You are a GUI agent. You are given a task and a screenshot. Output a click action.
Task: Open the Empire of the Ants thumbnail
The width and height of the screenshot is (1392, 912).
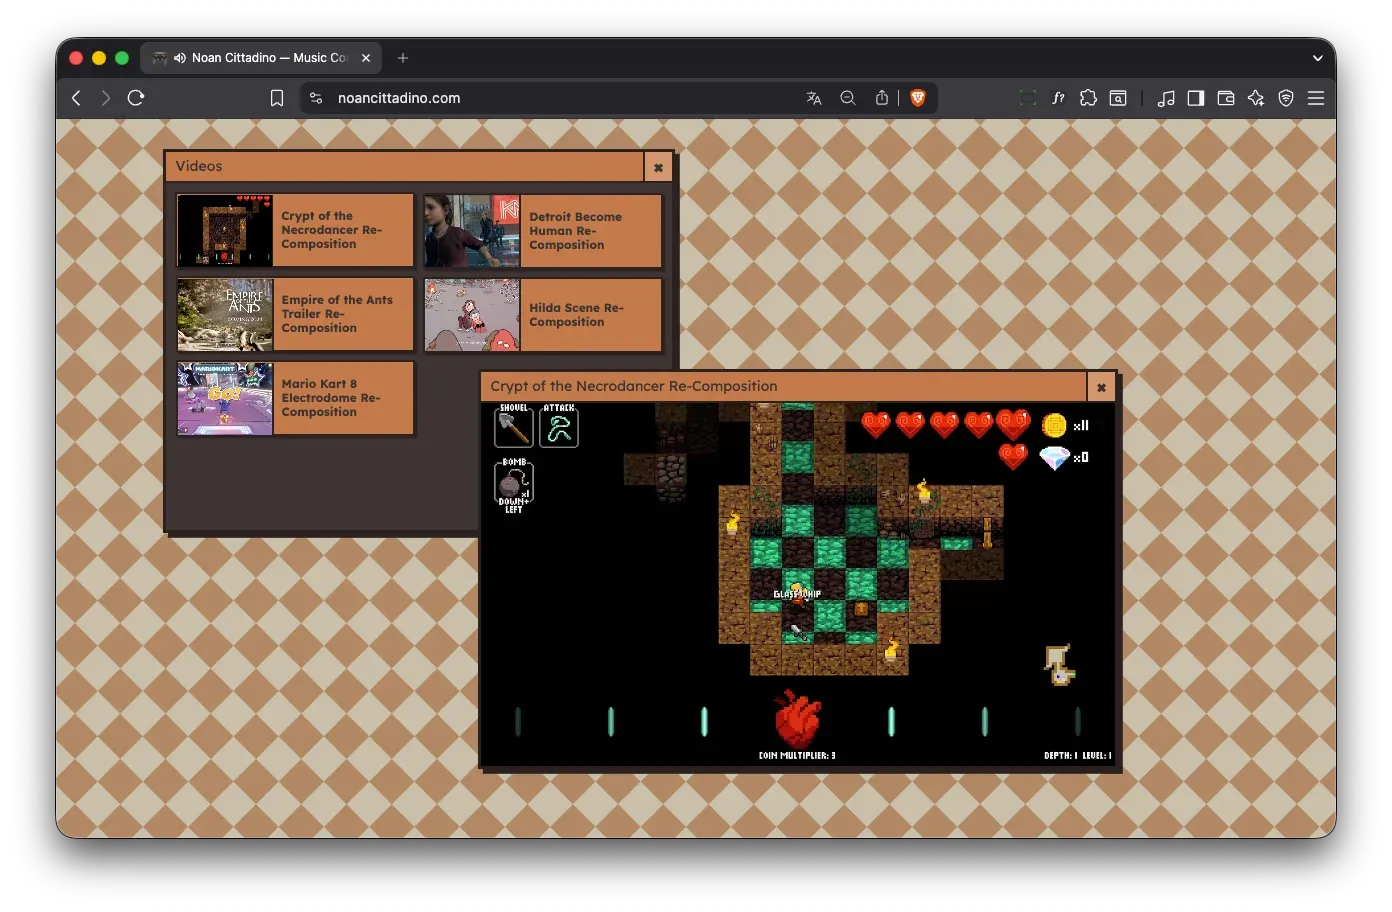pos(225,314)
